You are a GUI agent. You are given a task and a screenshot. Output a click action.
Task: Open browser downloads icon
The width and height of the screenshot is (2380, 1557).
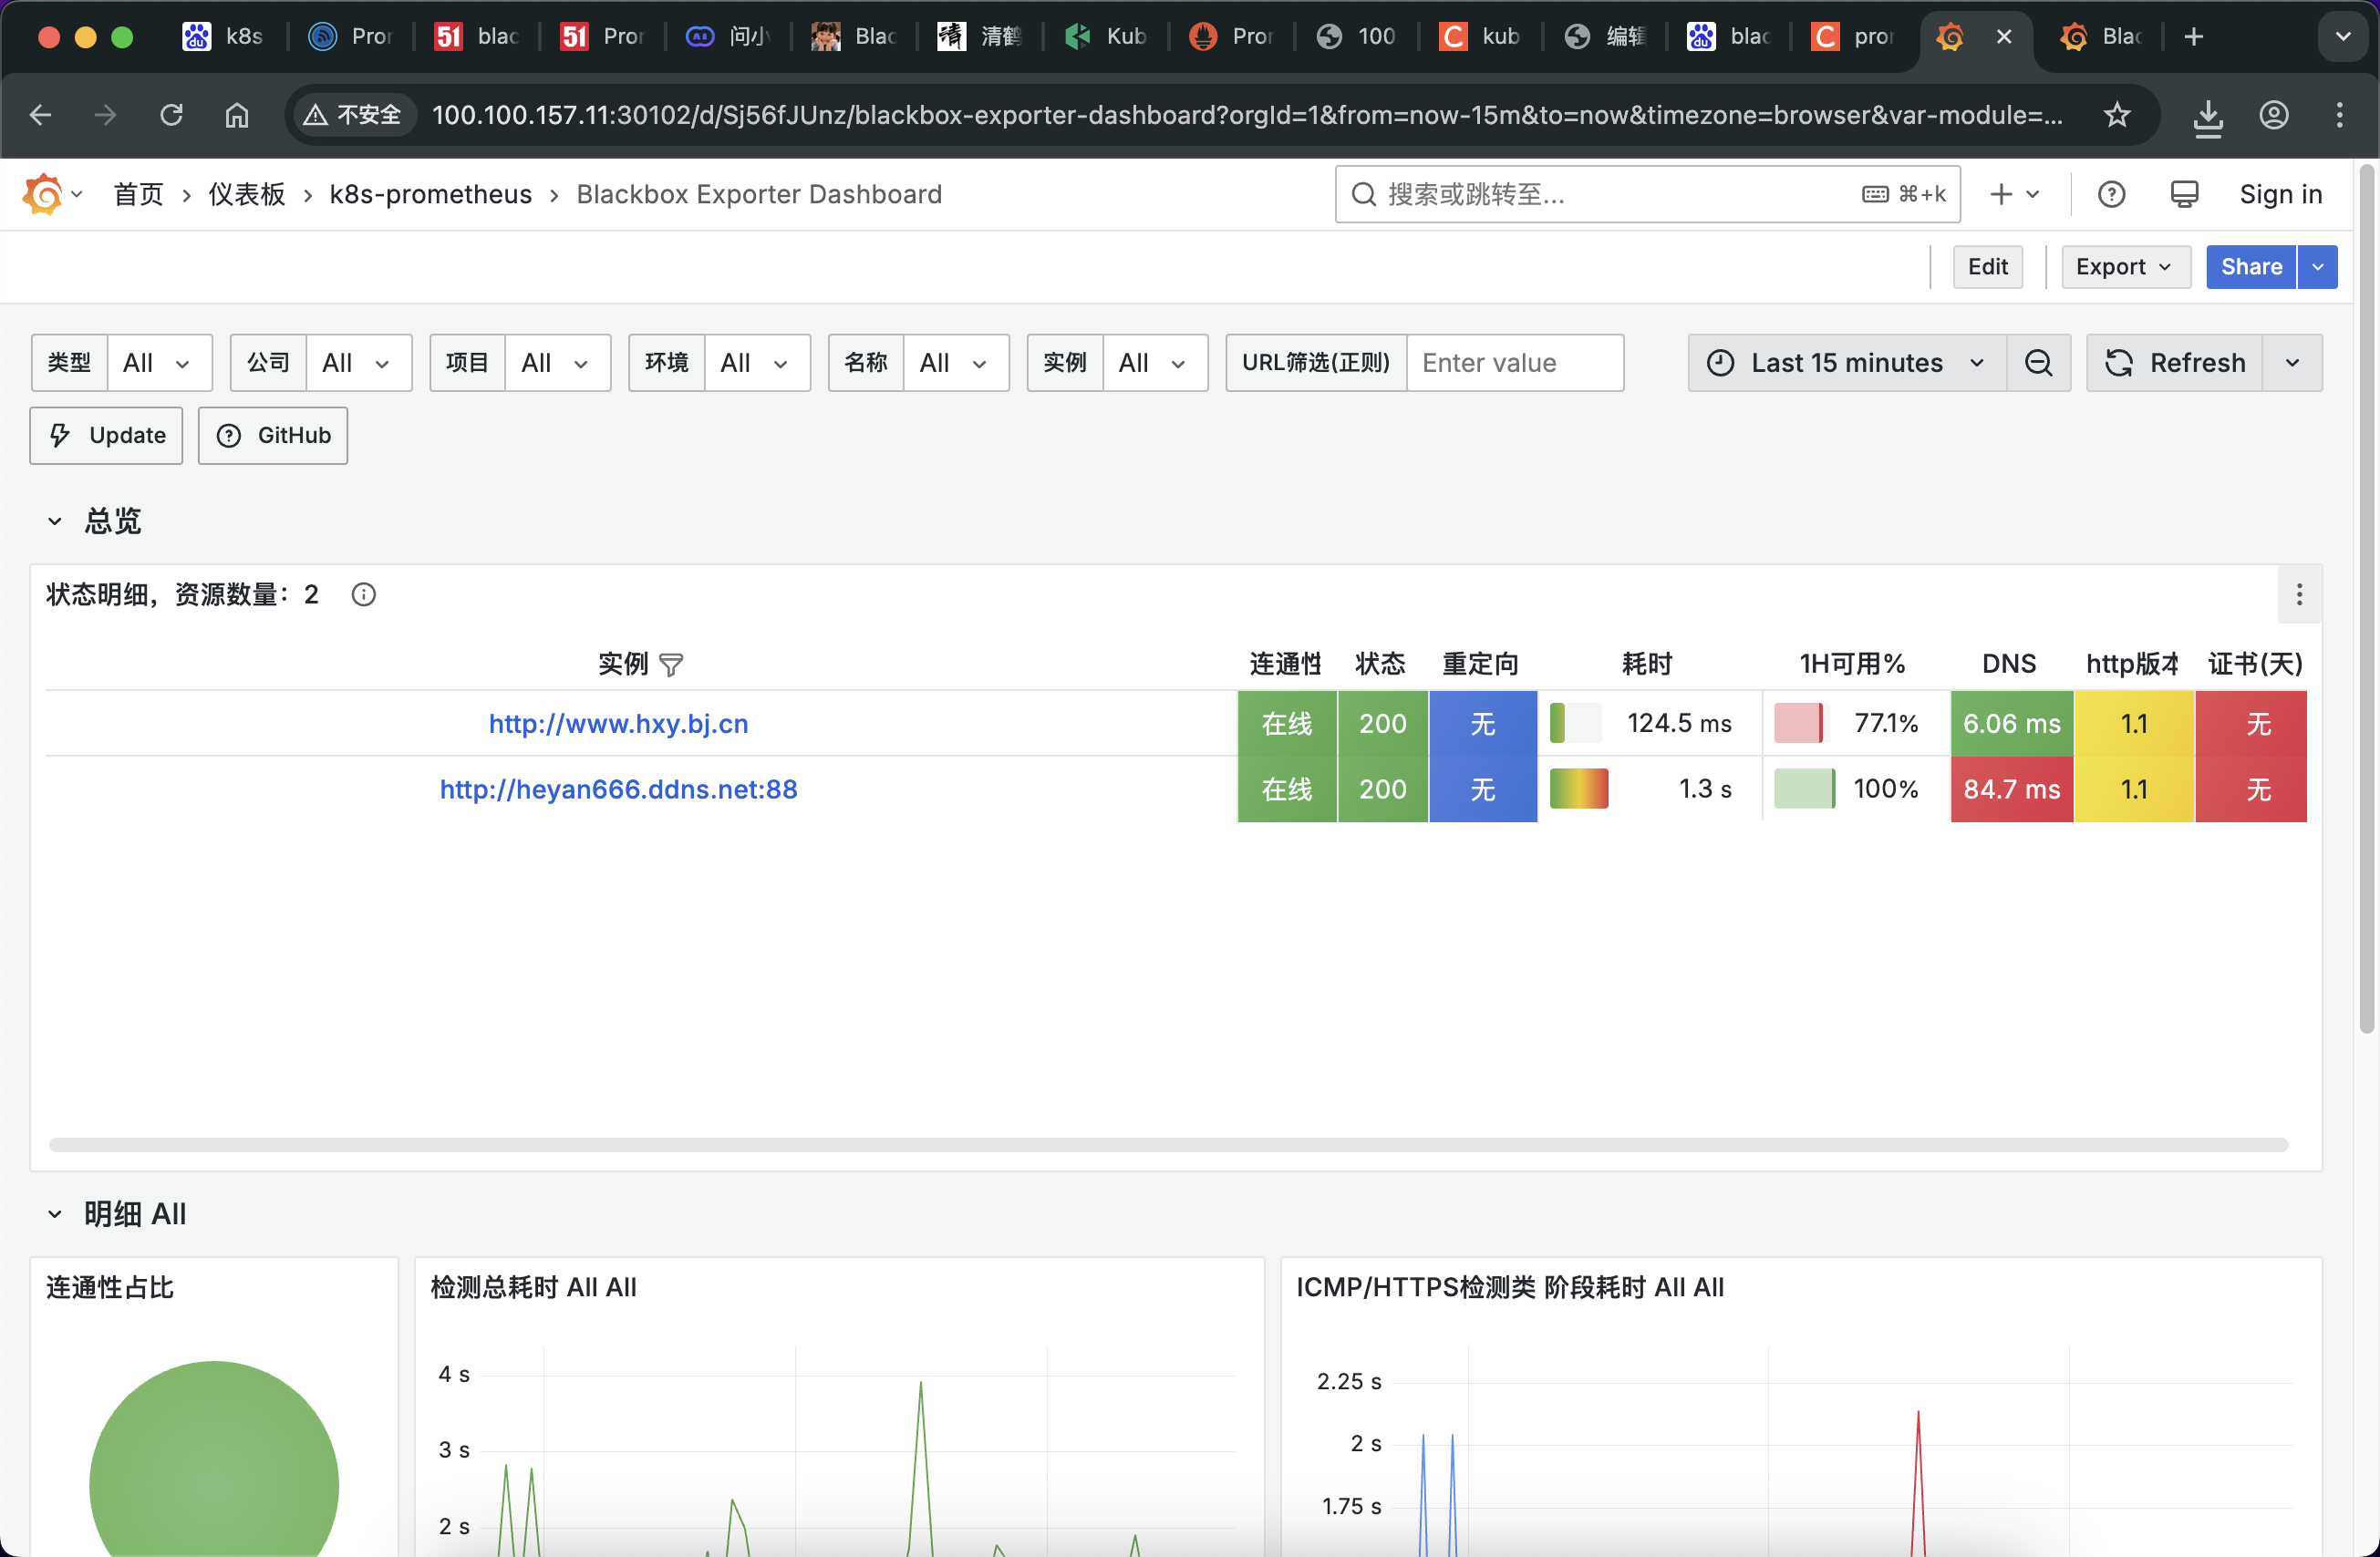tap(2208, 117)
